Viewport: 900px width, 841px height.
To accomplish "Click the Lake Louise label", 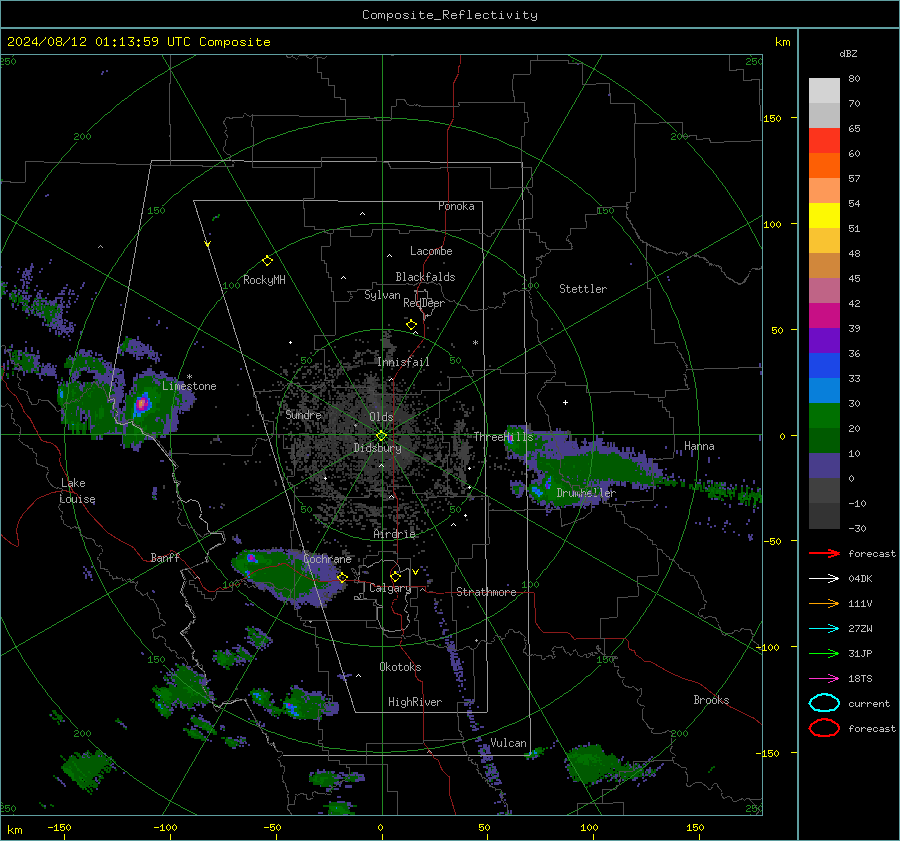I will [x=77, y=491].
